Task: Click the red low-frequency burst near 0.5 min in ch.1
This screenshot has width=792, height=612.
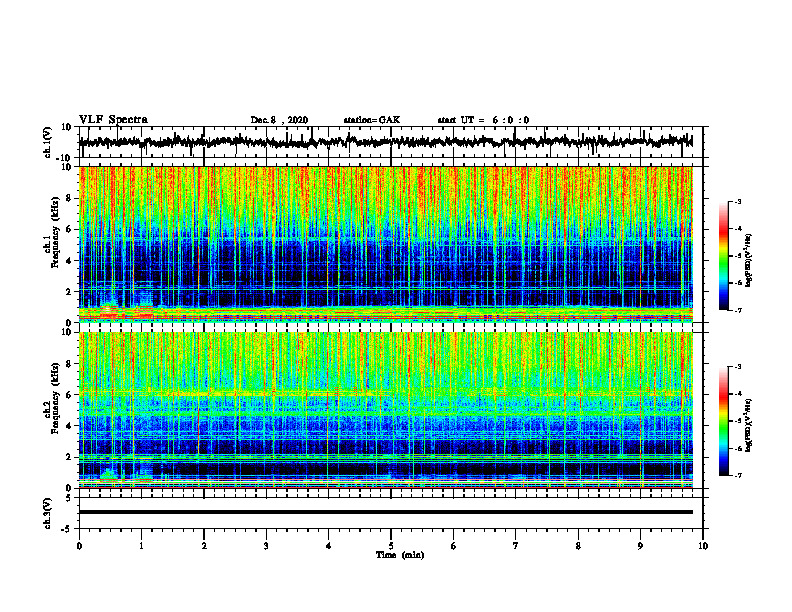Action: coord(109,312)
